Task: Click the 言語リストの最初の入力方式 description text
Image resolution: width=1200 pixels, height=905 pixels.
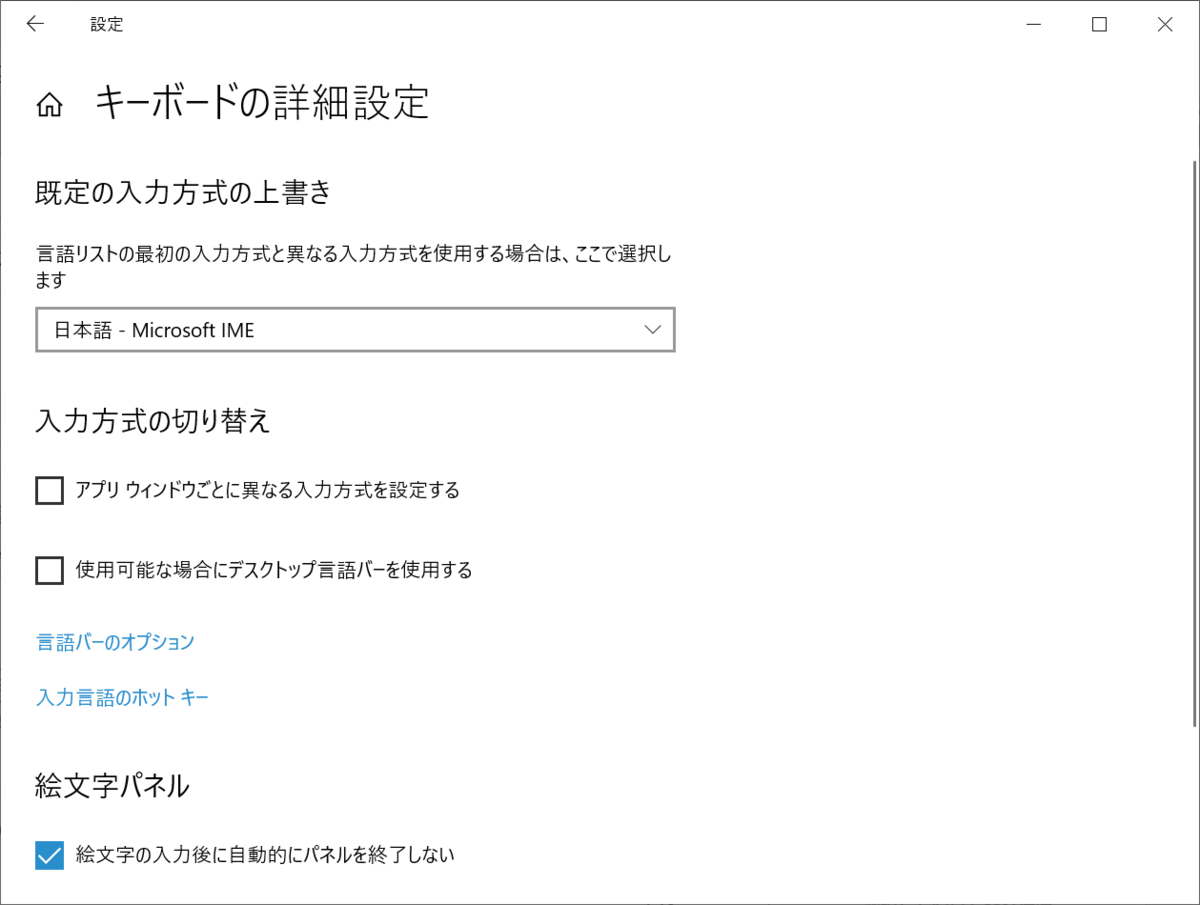Action: (353, 266)
